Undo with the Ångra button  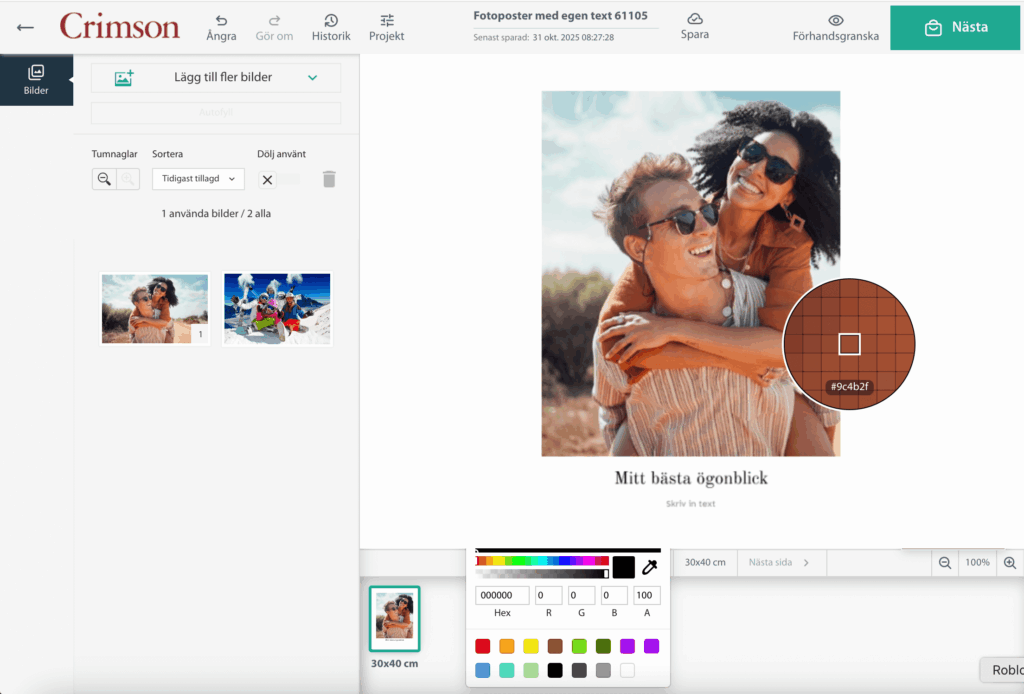point(221,27)
